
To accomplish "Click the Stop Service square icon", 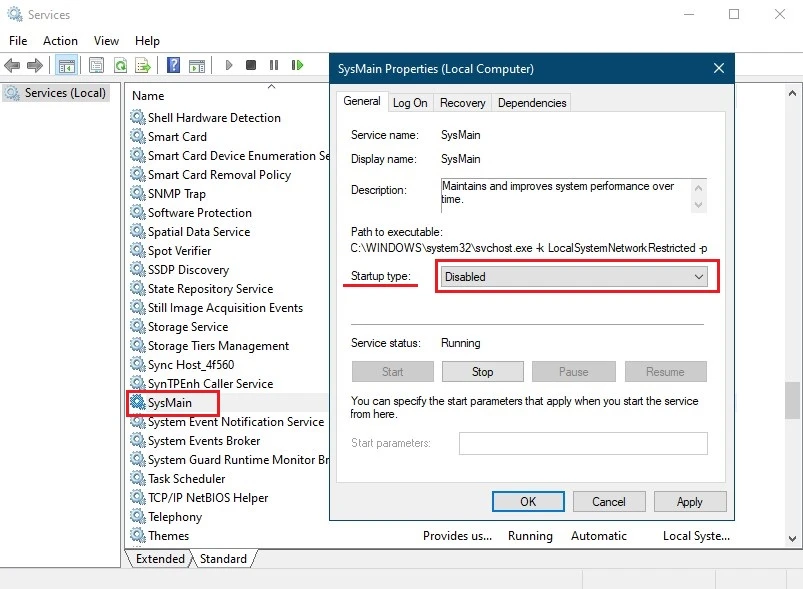I will [x=251, y=65].
